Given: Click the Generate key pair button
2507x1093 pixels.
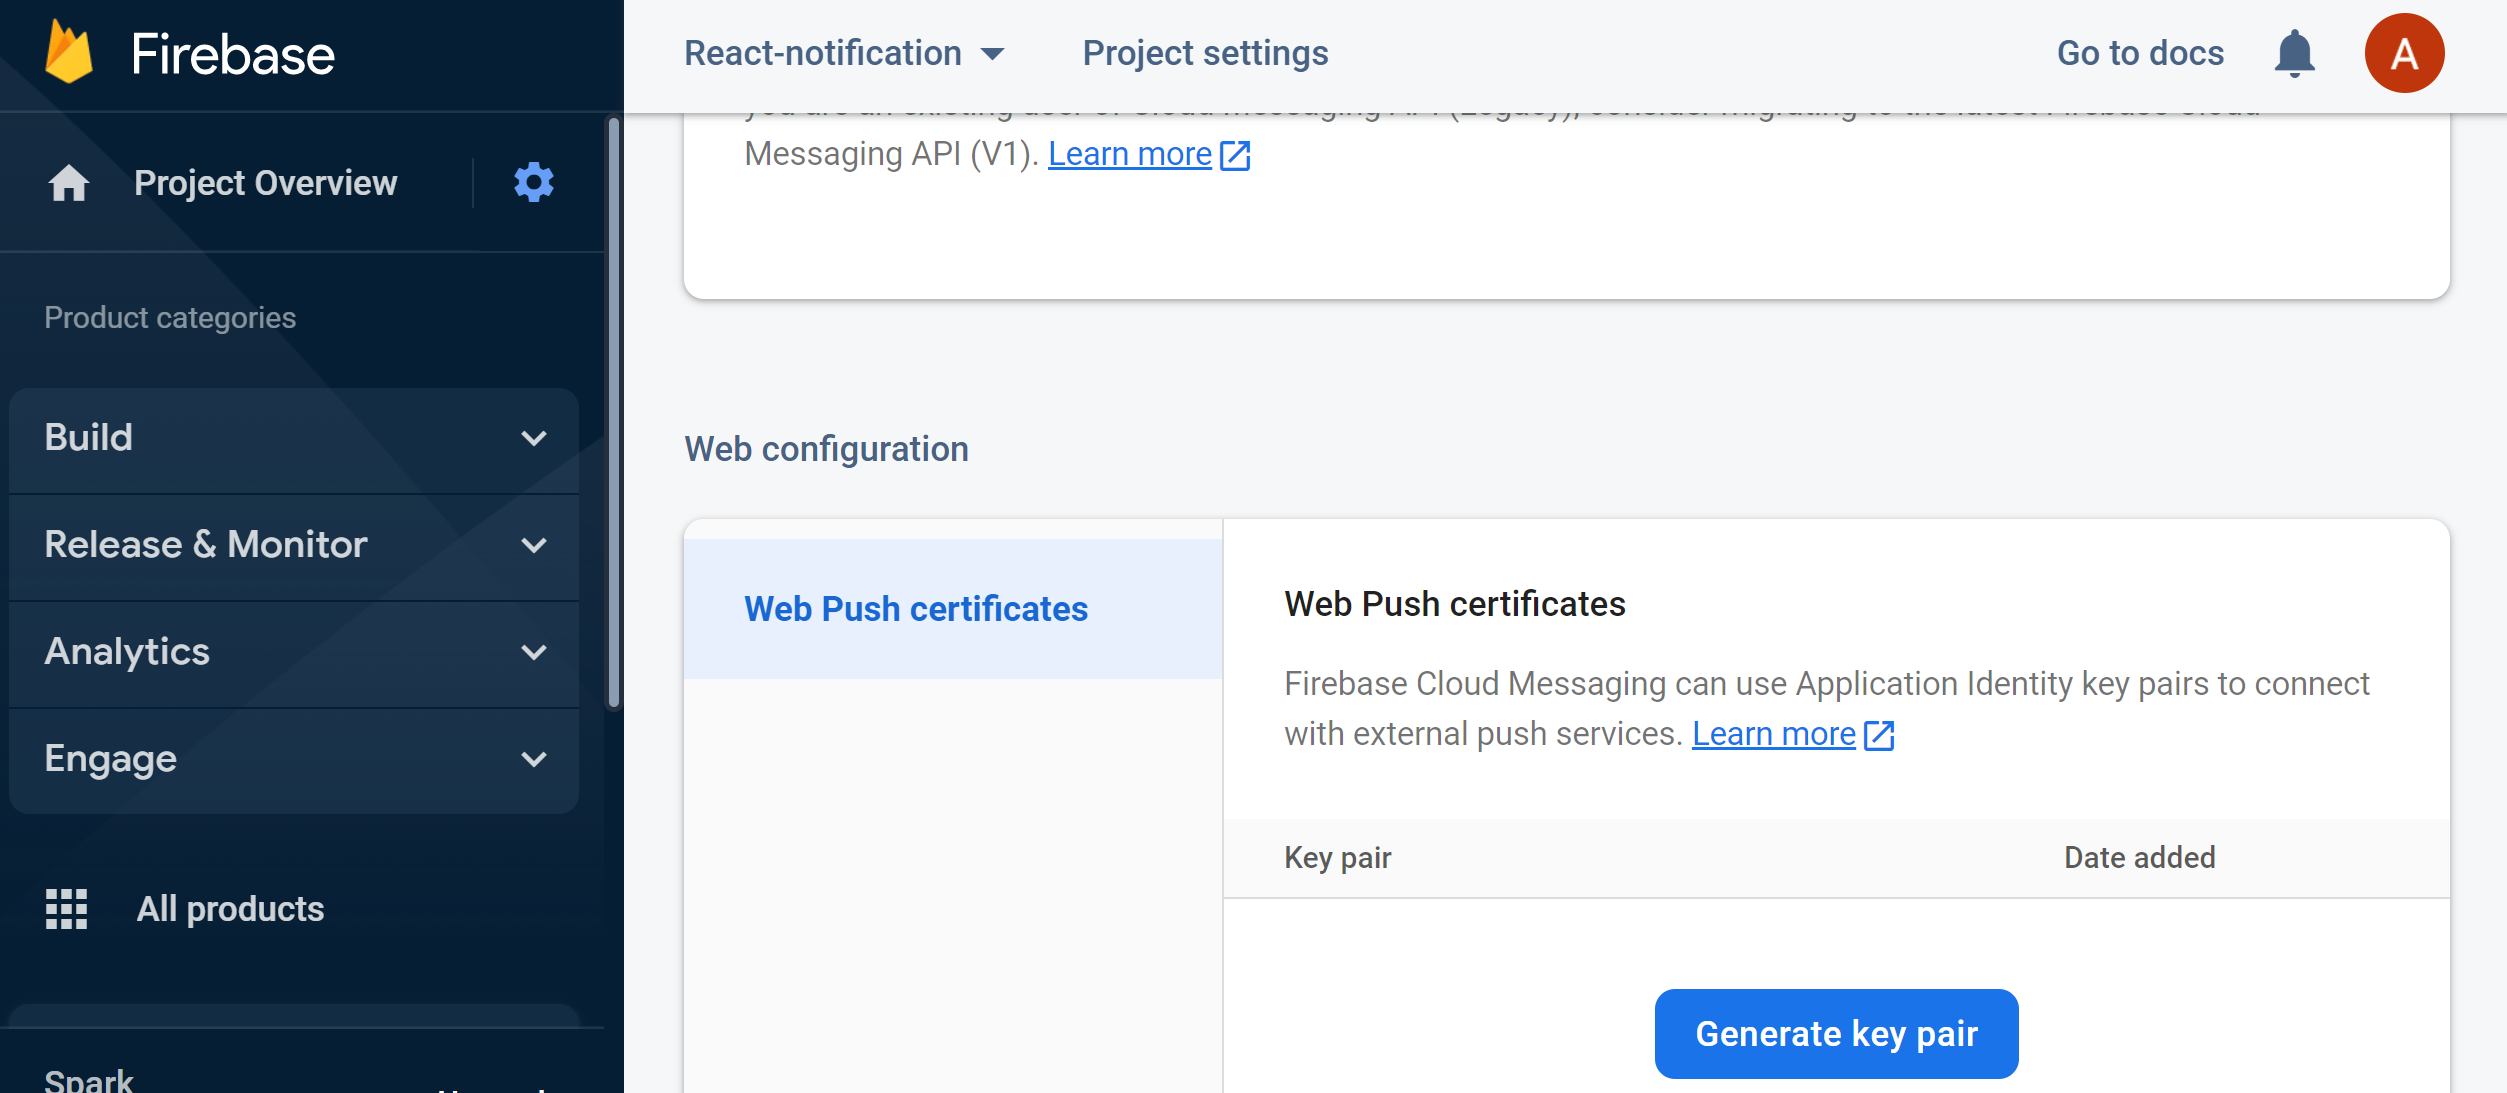Looking at the screenshot, I should click(1836, 1034).
